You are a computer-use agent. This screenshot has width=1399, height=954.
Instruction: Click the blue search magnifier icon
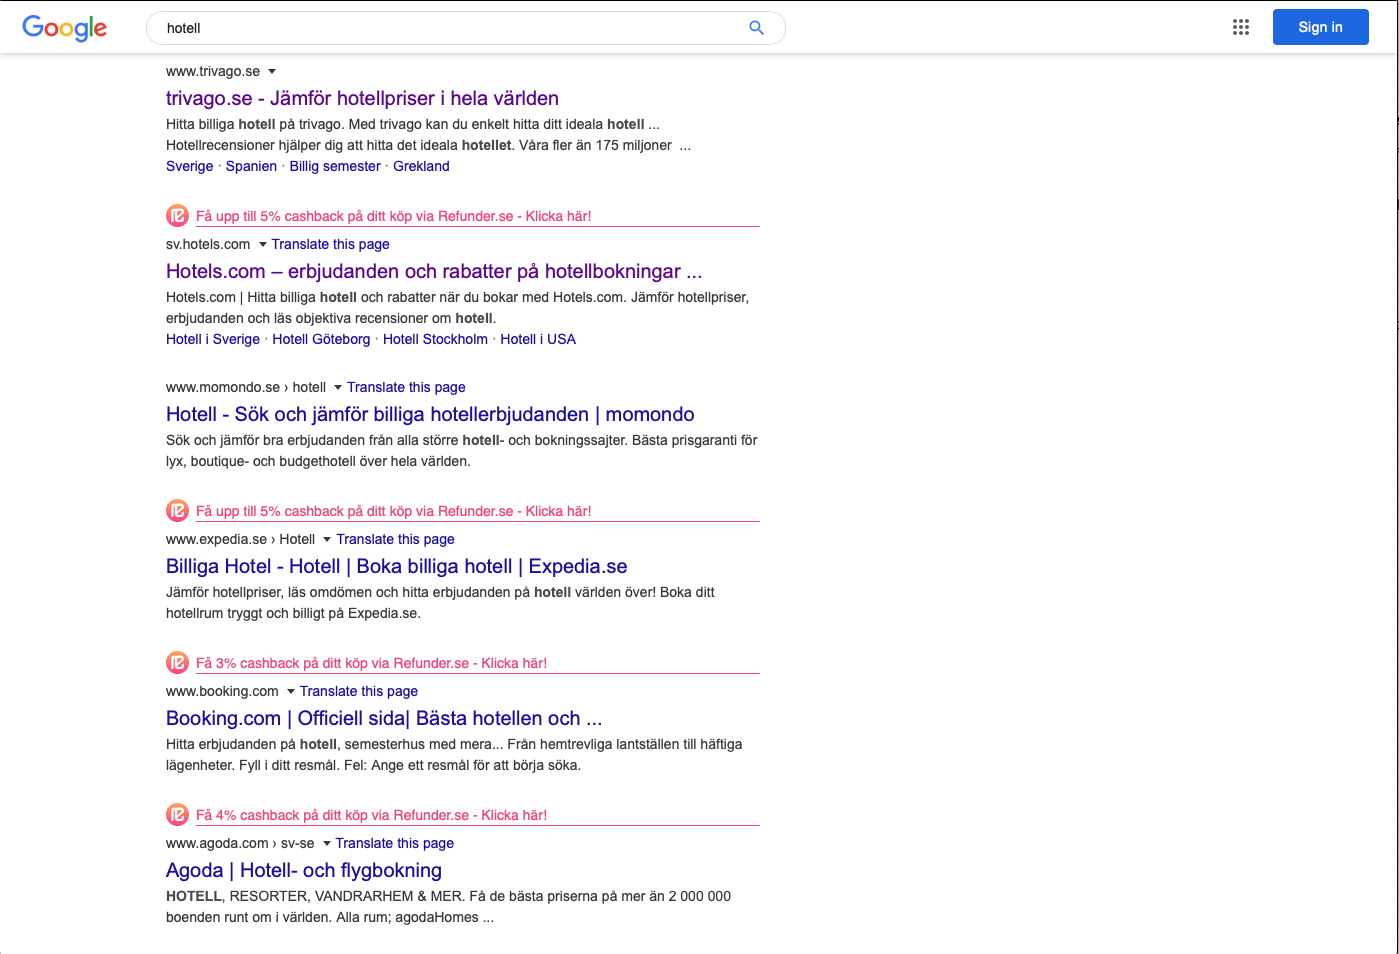756,28
